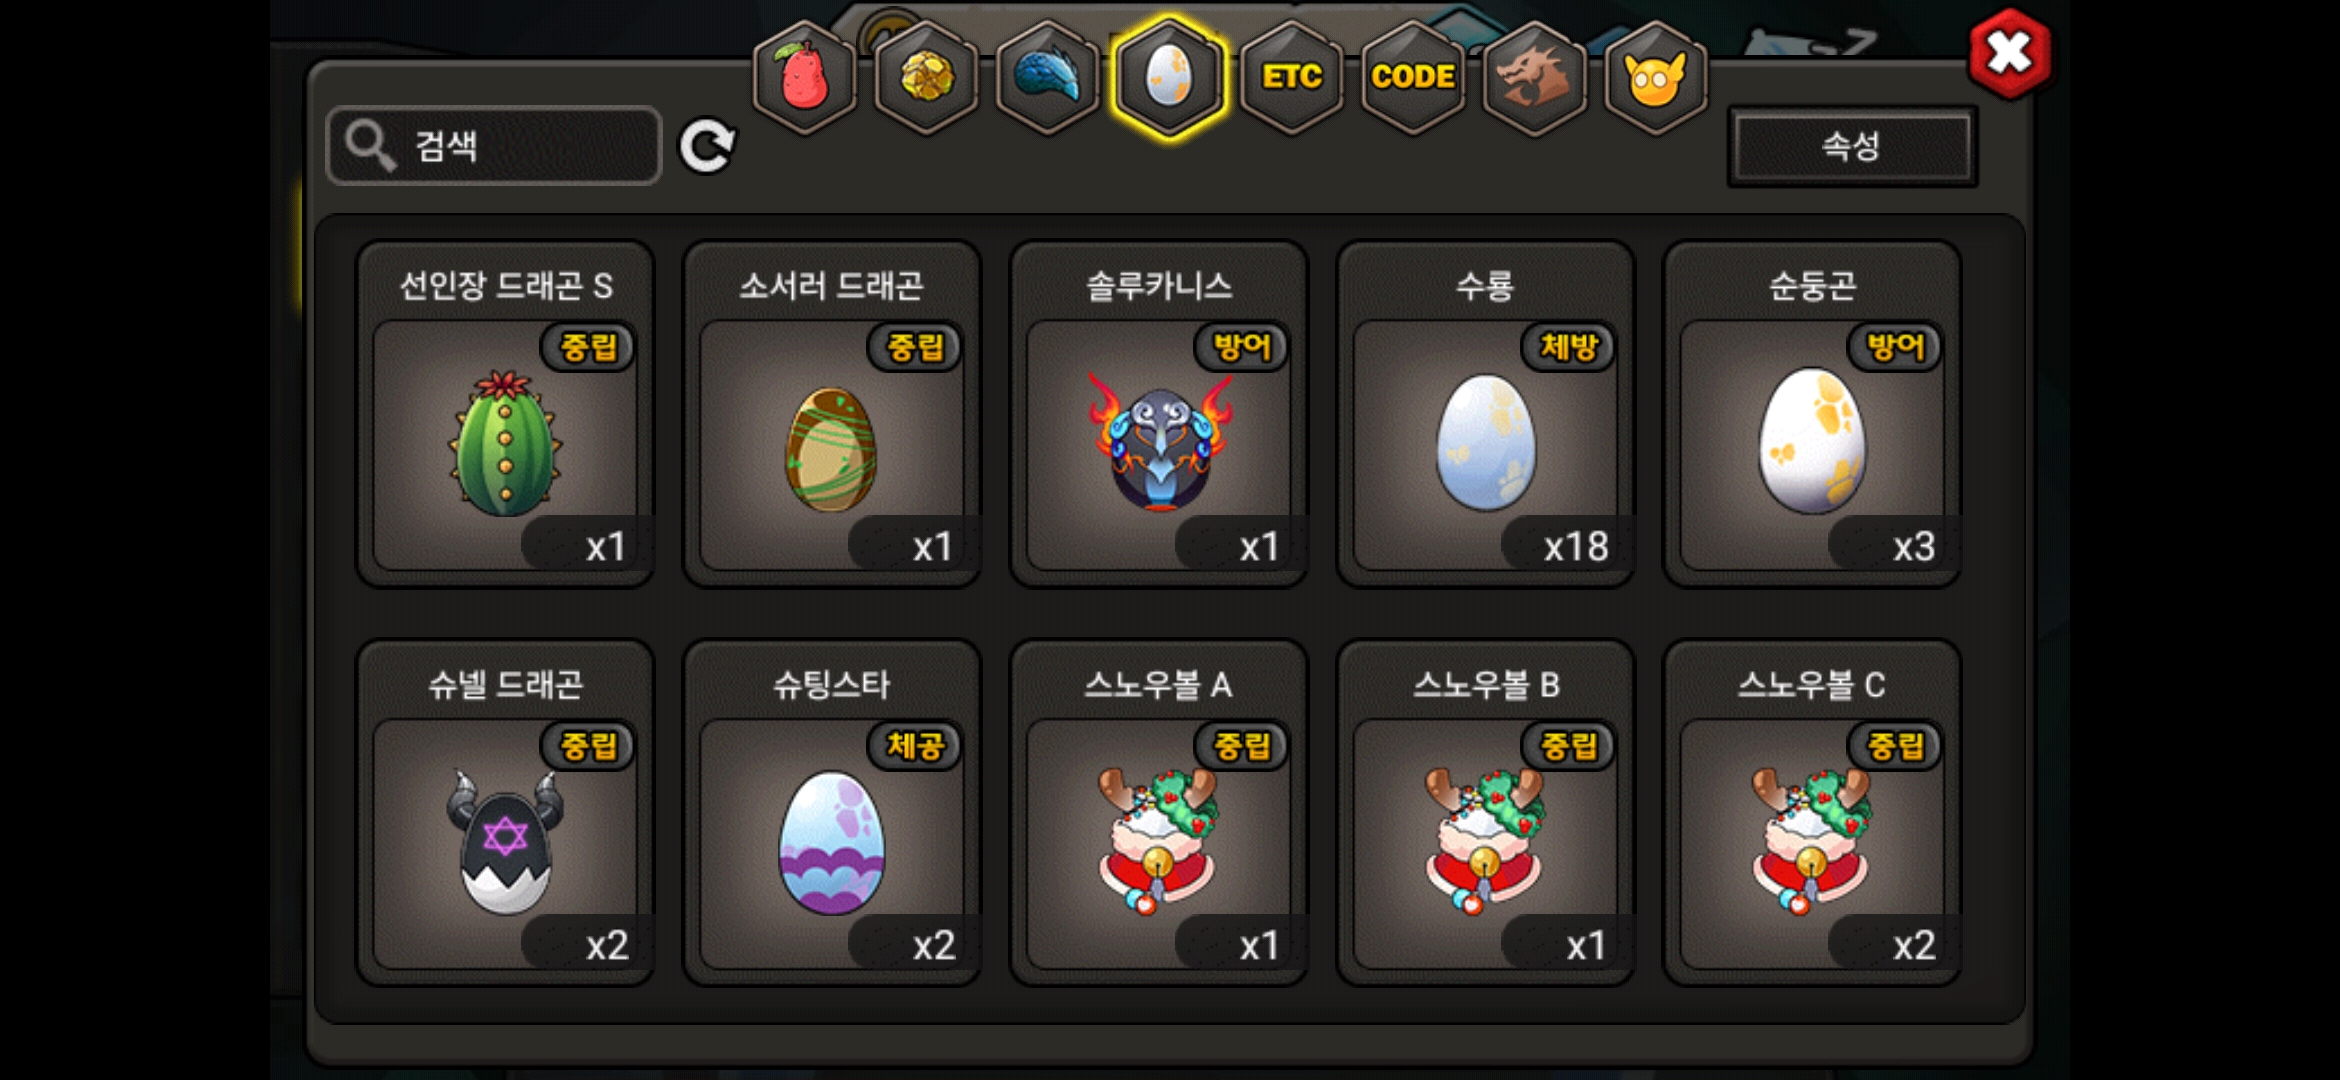Select the 솔루카니스 flaming egg
Screen dimensions: 2340x1080
(x=1159, y=413)
